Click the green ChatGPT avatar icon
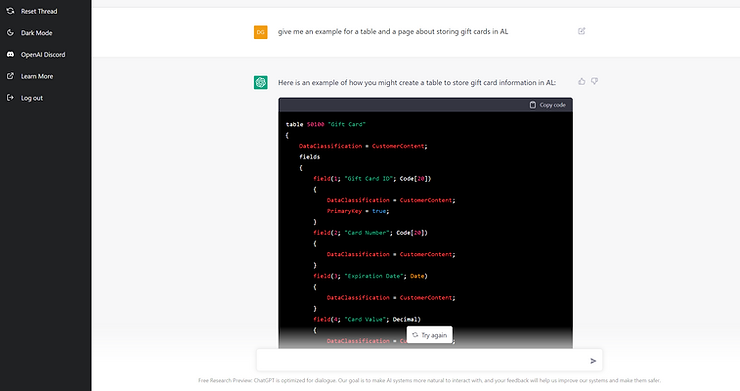 [261, 82]
